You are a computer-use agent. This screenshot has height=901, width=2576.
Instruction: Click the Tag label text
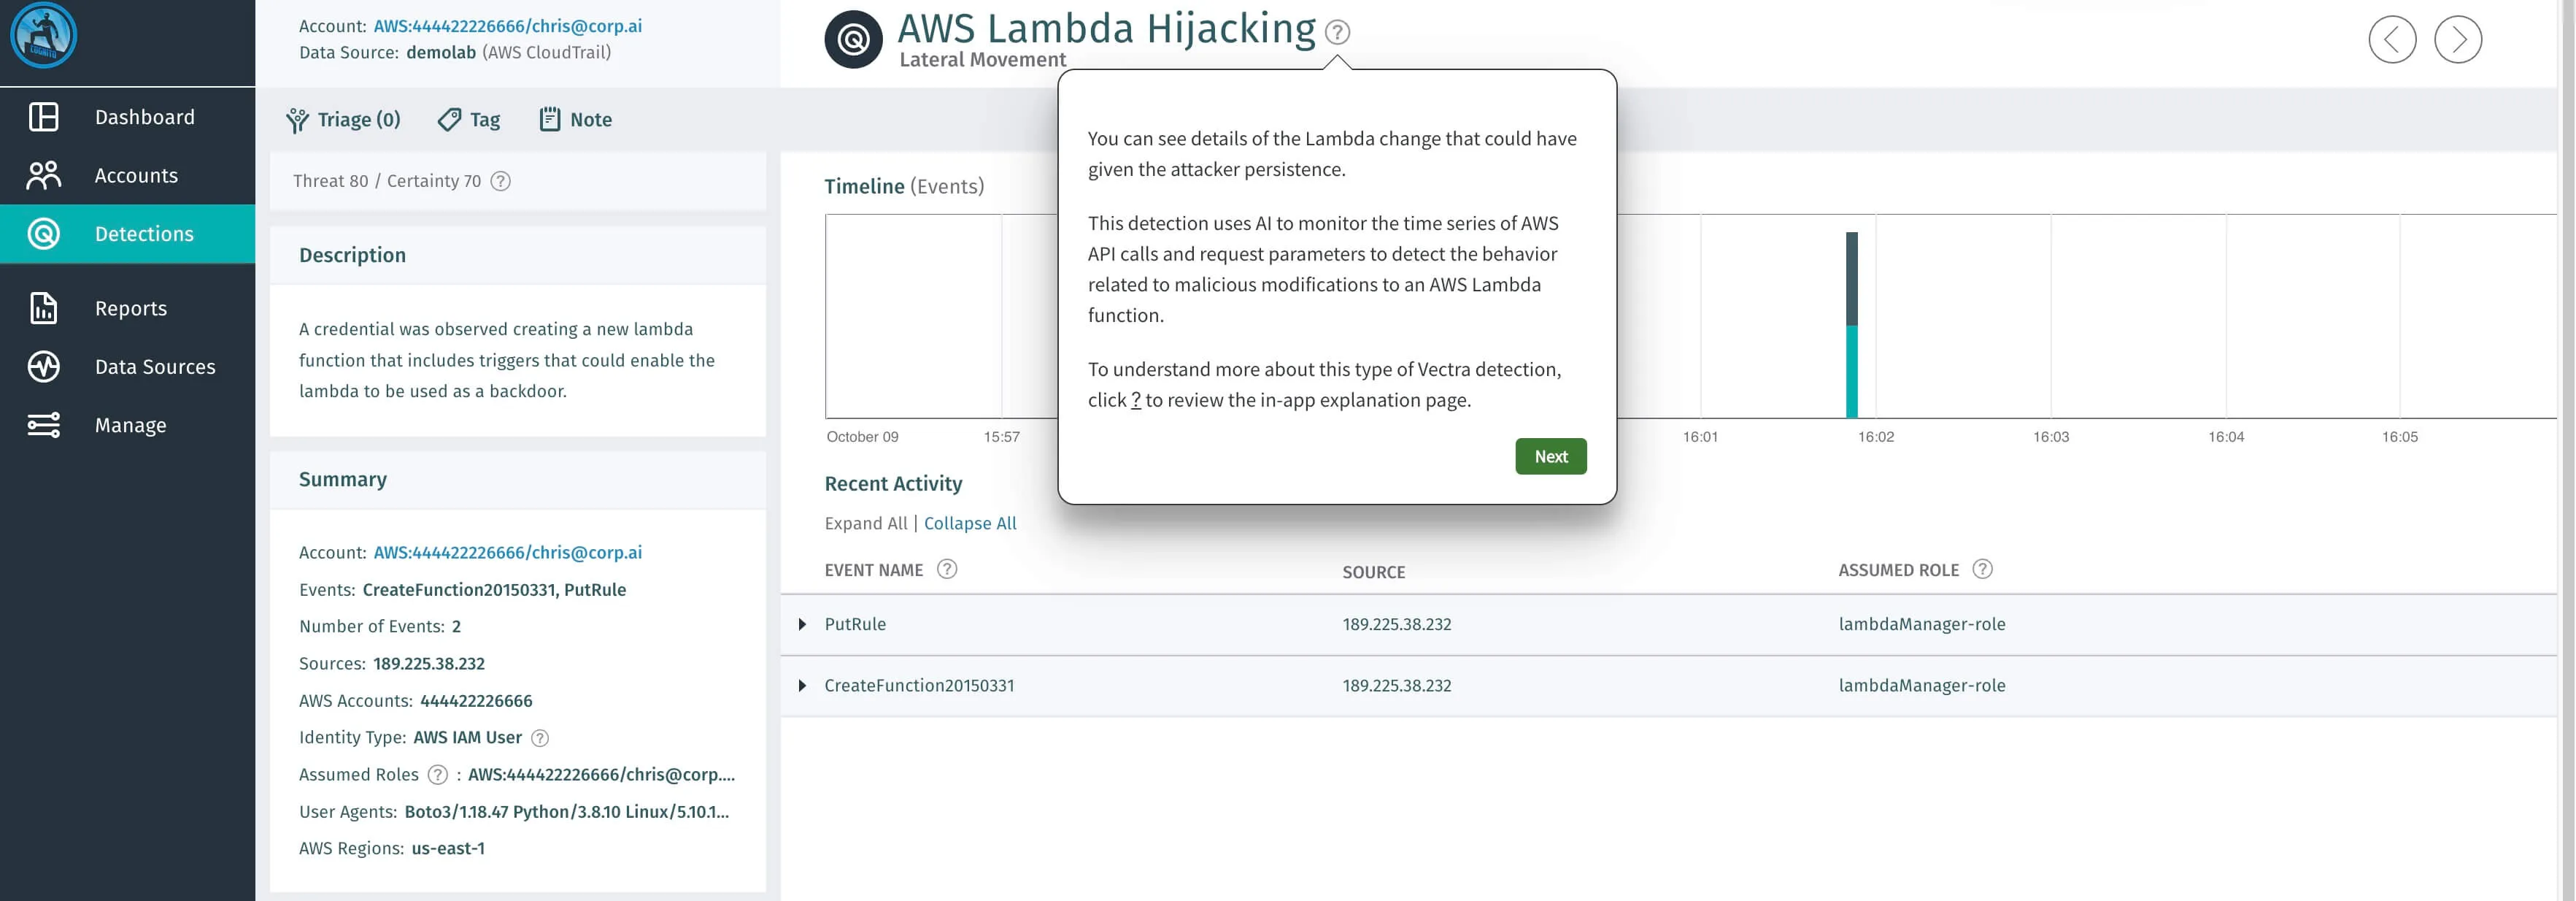[x=485, y=120]
